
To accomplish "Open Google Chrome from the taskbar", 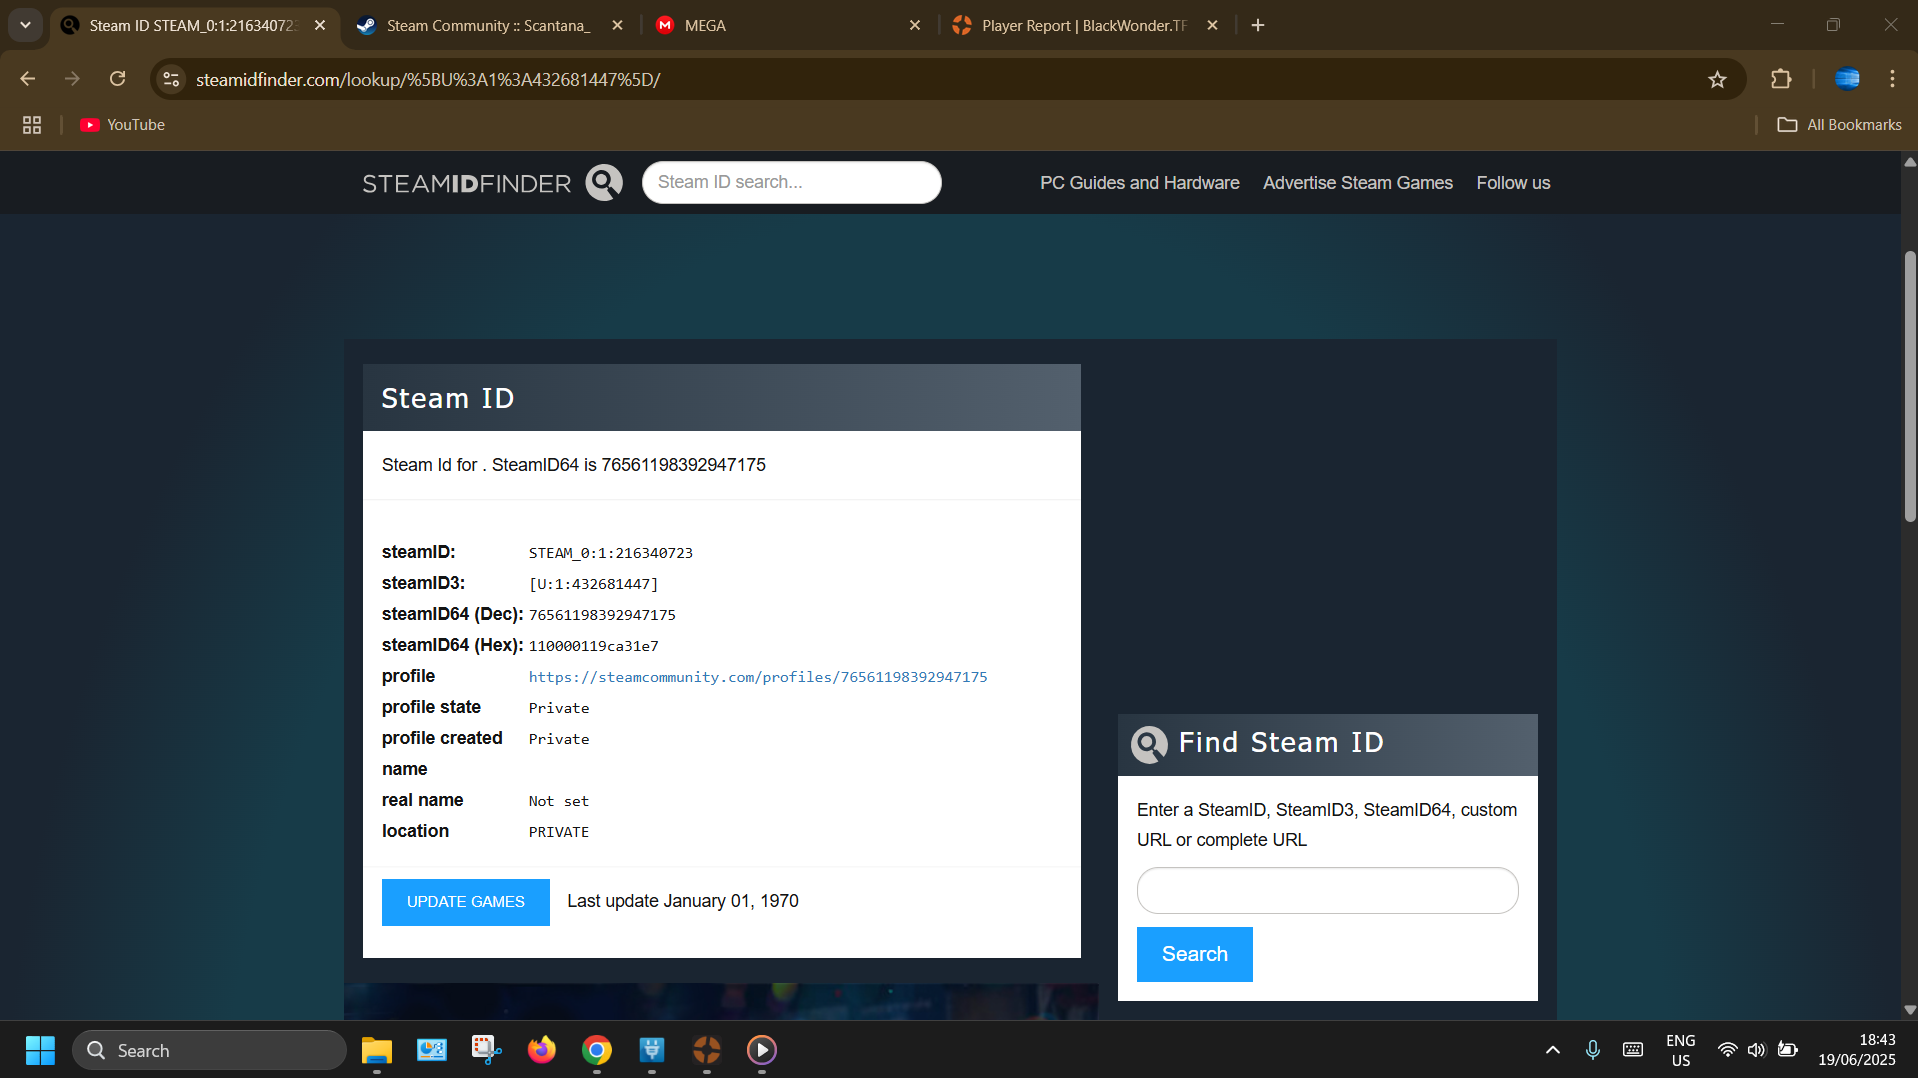I will pyautogui.click(x=596, y=1050).
